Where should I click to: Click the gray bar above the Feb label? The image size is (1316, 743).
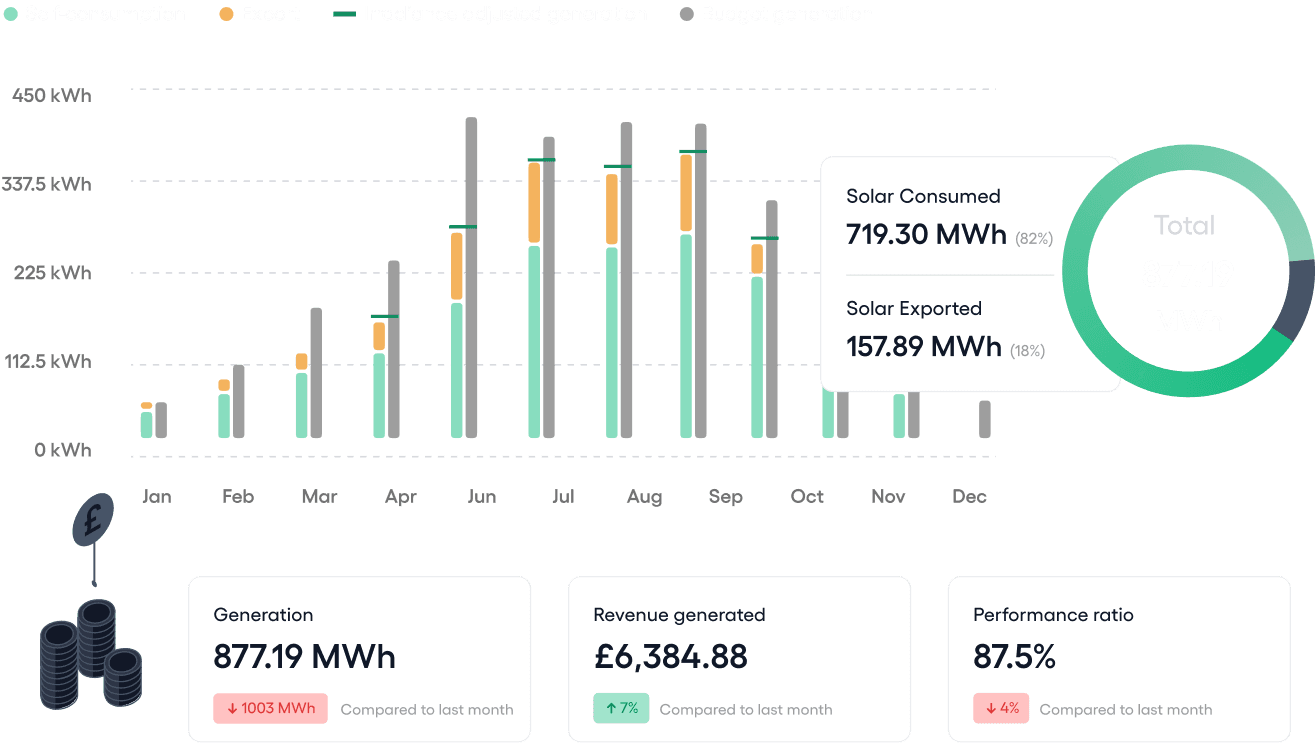coord(238,401)
